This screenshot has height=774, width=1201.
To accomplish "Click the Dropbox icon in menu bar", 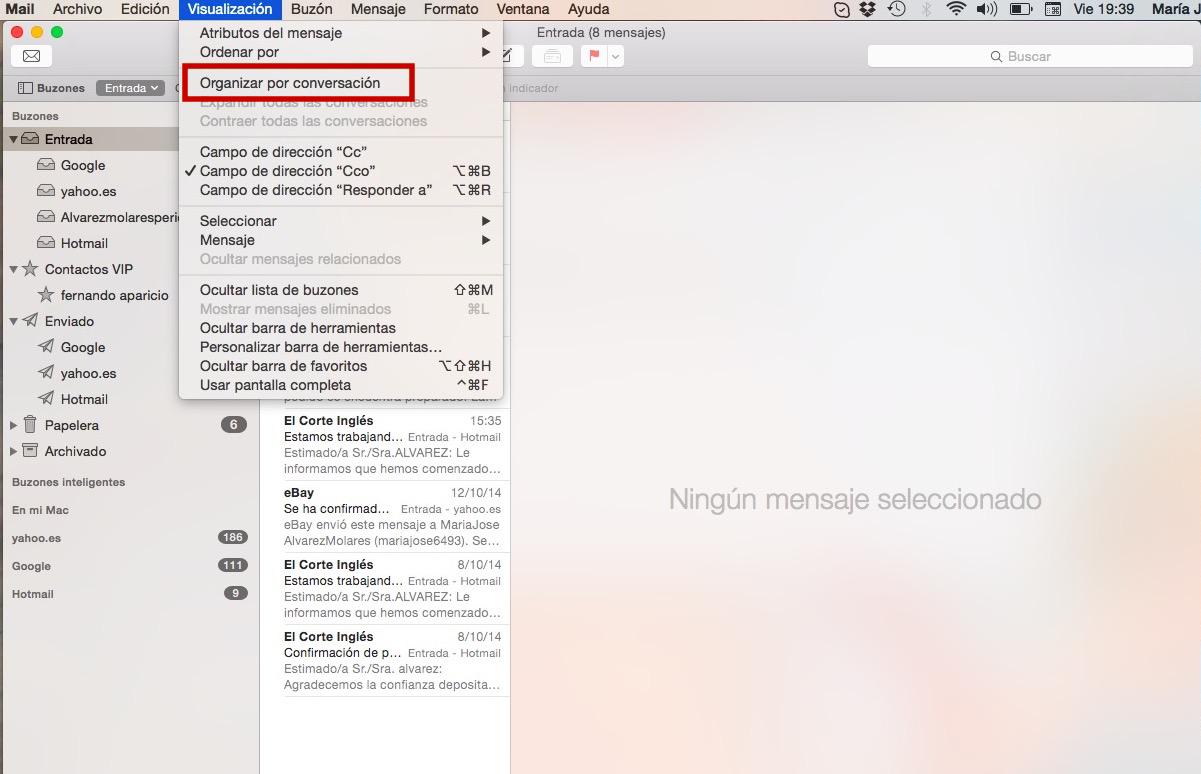I will point(868,9).
